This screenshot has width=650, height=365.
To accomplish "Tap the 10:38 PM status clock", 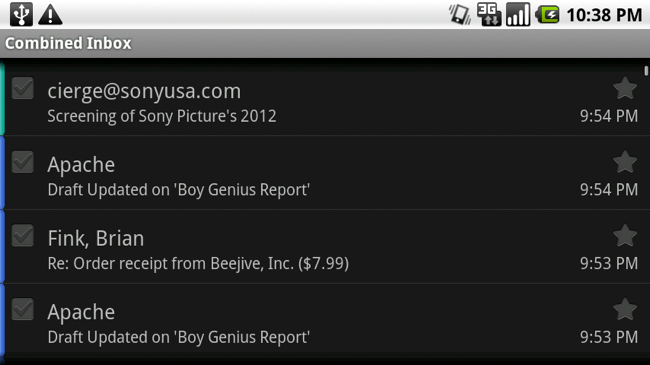I will 604,15.
